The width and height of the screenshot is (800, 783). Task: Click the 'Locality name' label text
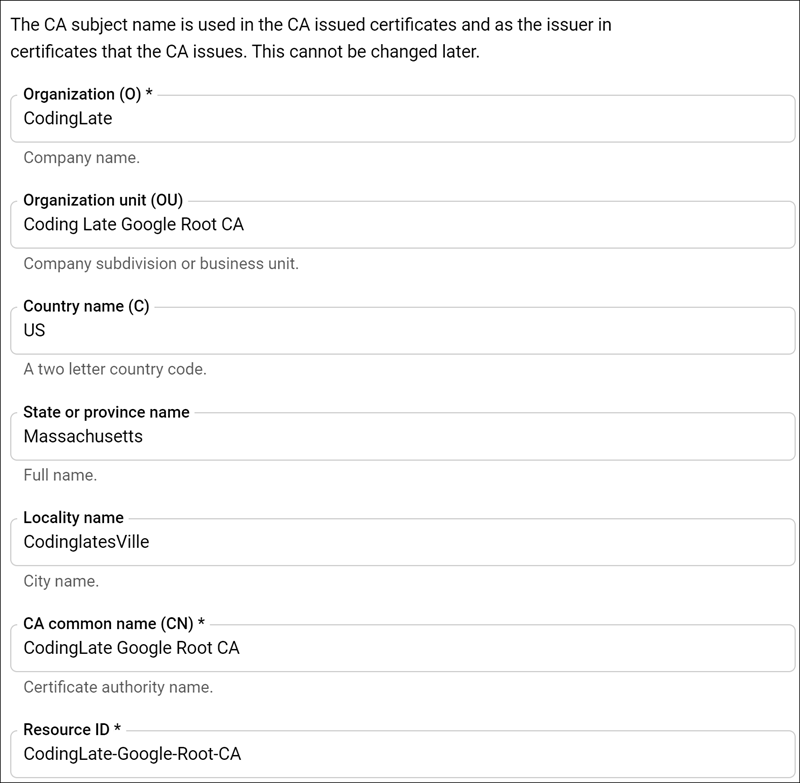click(x=73, y=517)
